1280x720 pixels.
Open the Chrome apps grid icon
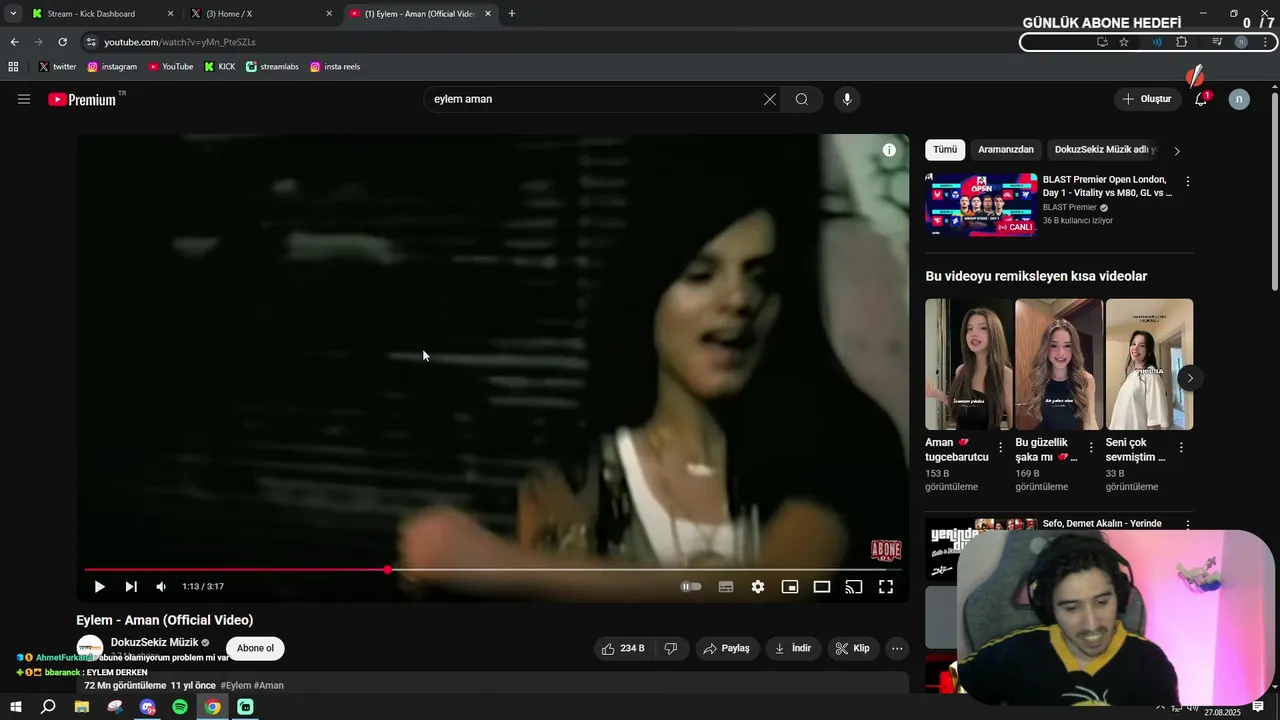13,67
